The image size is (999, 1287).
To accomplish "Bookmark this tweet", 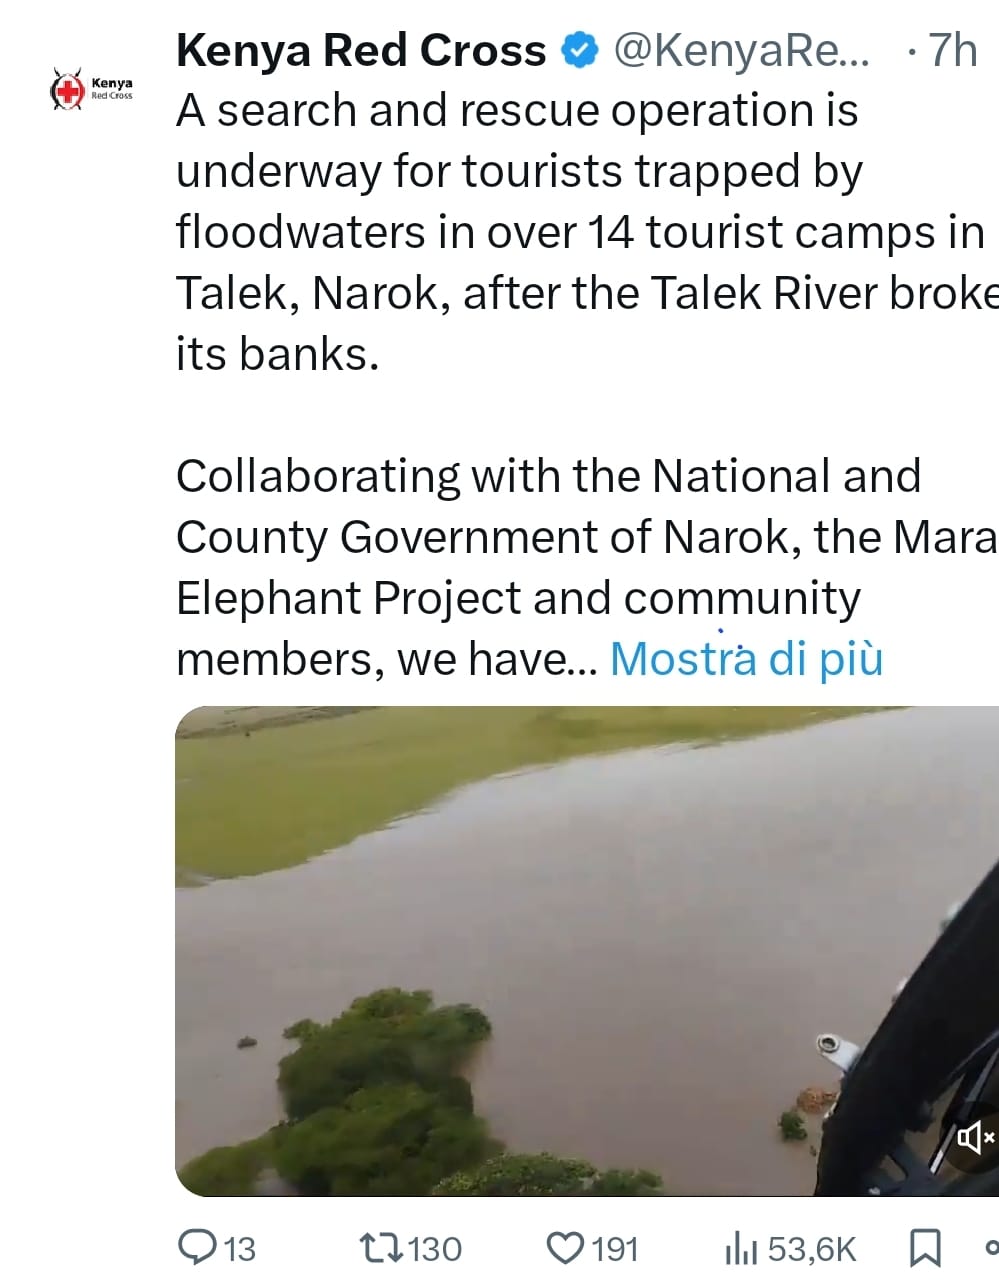I will [x=924, y=1248].
